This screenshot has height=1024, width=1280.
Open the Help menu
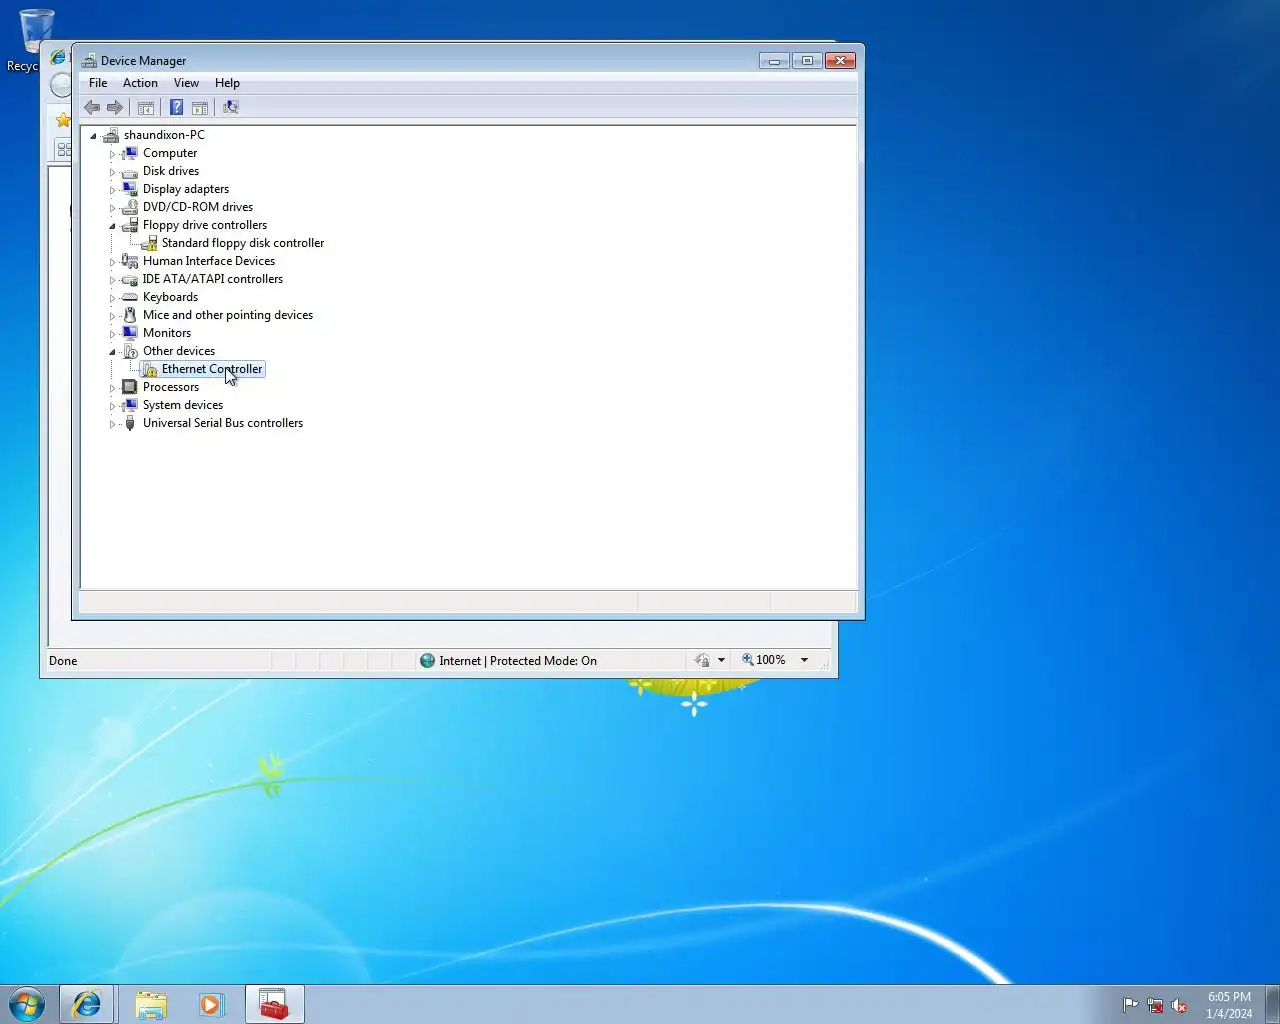coord(227,83)
